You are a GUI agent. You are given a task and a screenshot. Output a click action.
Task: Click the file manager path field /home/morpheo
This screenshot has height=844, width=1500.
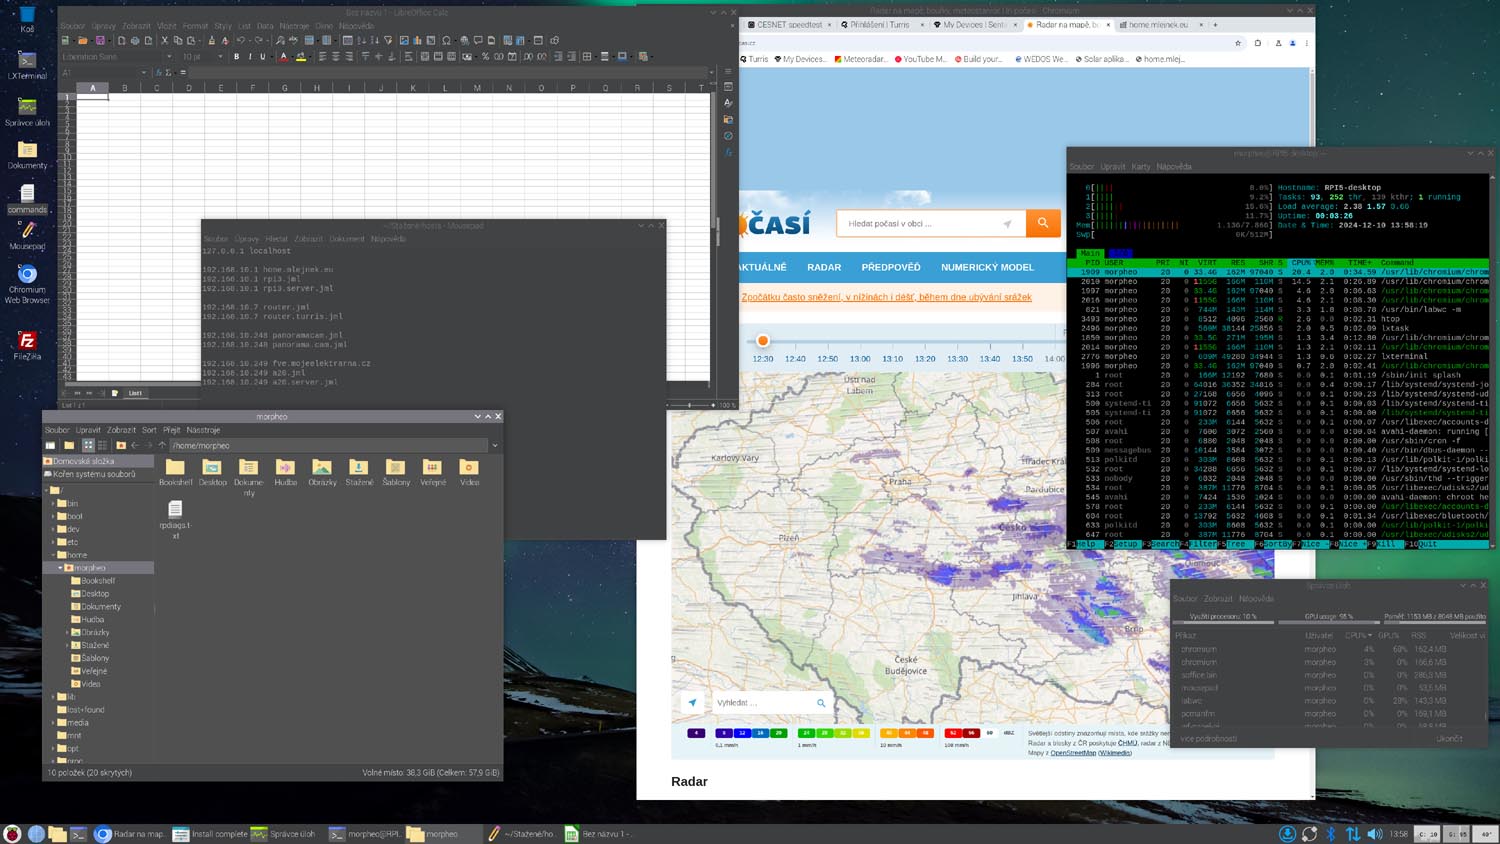[328, 446]
